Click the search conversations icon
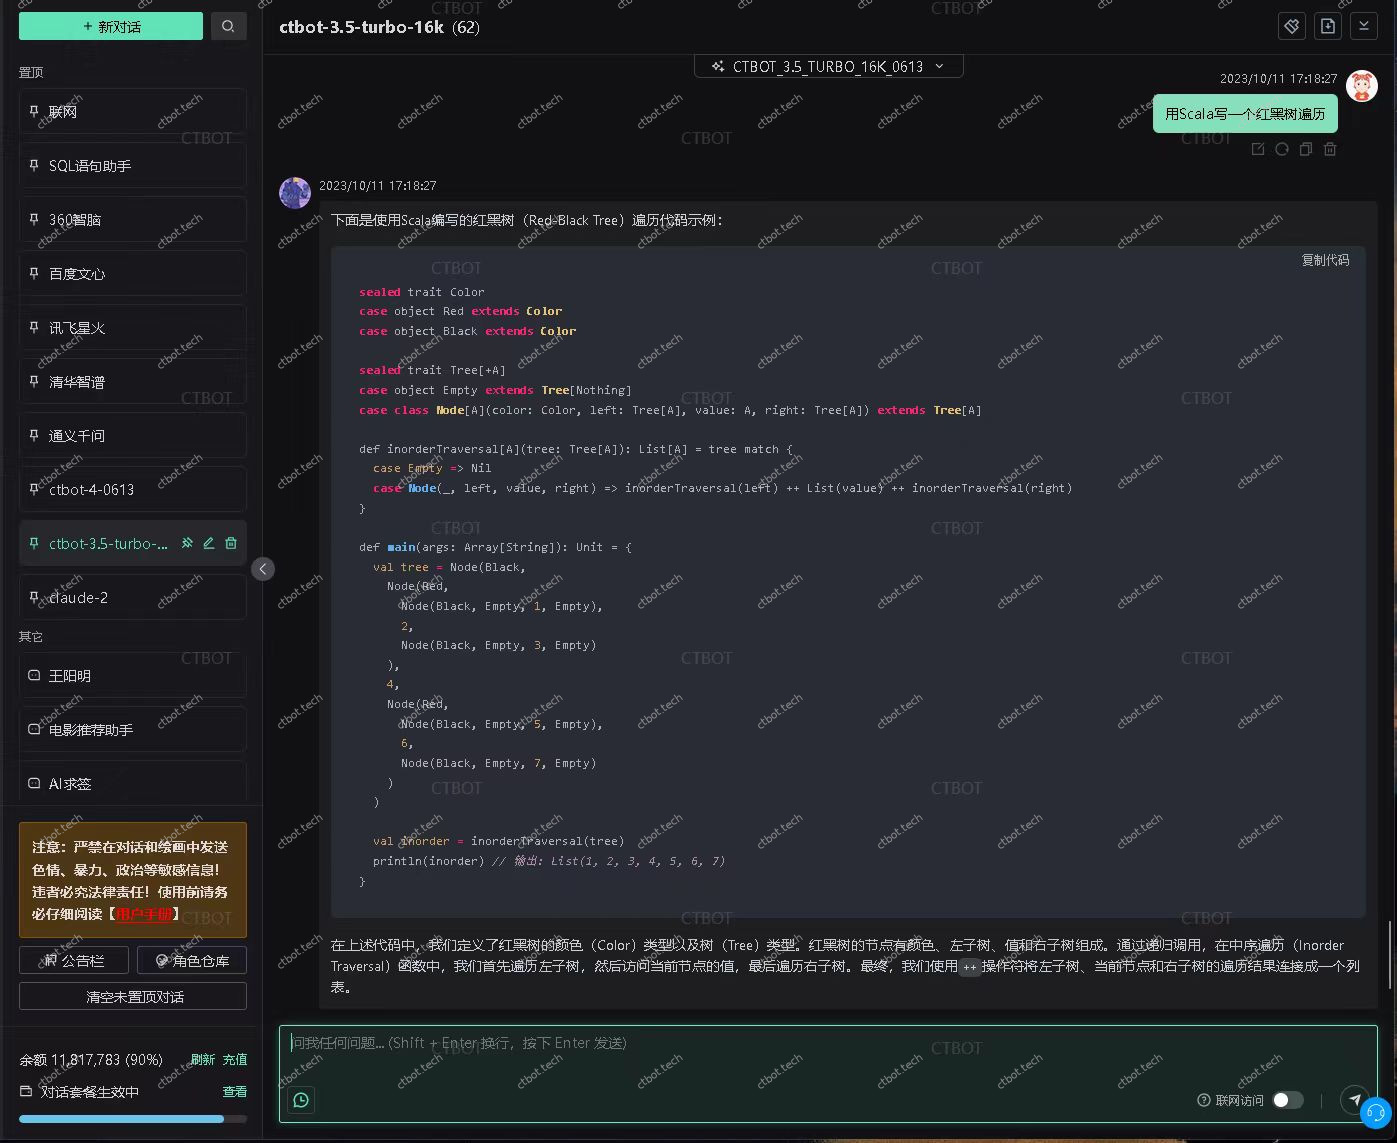1397x1143 pixels. click(228, 26)
